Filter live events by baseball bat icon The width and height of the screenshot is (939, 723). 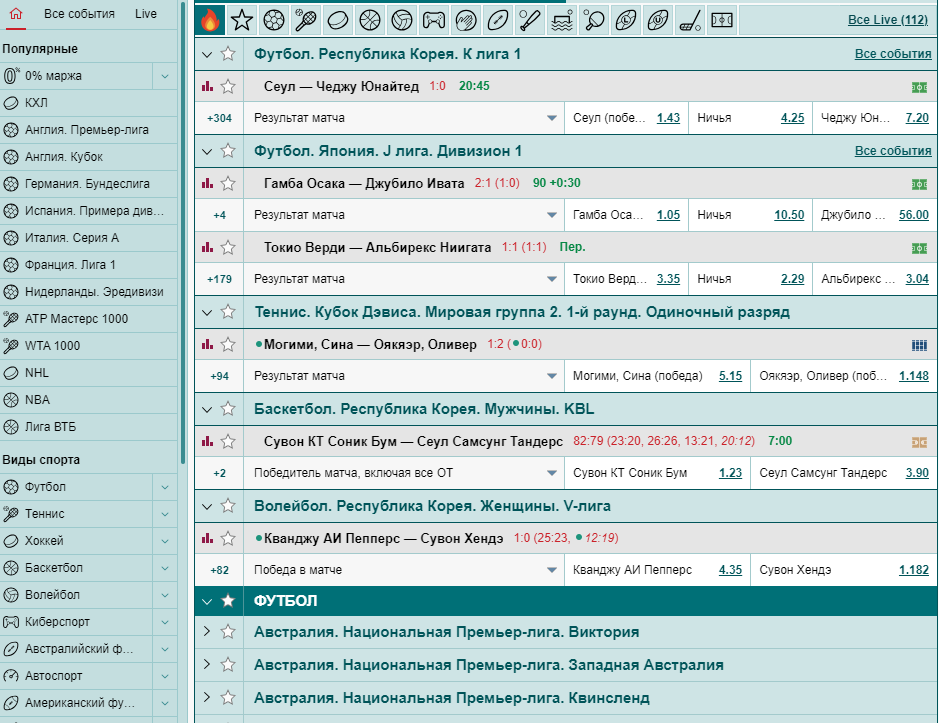click(x=530, y=20)
